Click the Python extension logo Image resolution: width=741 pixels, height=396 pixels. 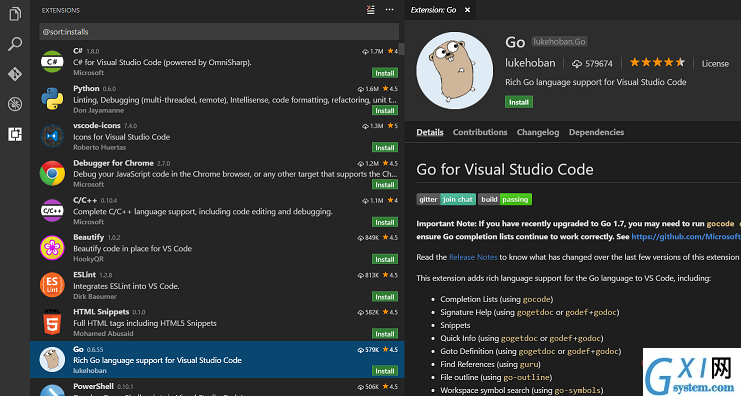click(x=52, y=99)
